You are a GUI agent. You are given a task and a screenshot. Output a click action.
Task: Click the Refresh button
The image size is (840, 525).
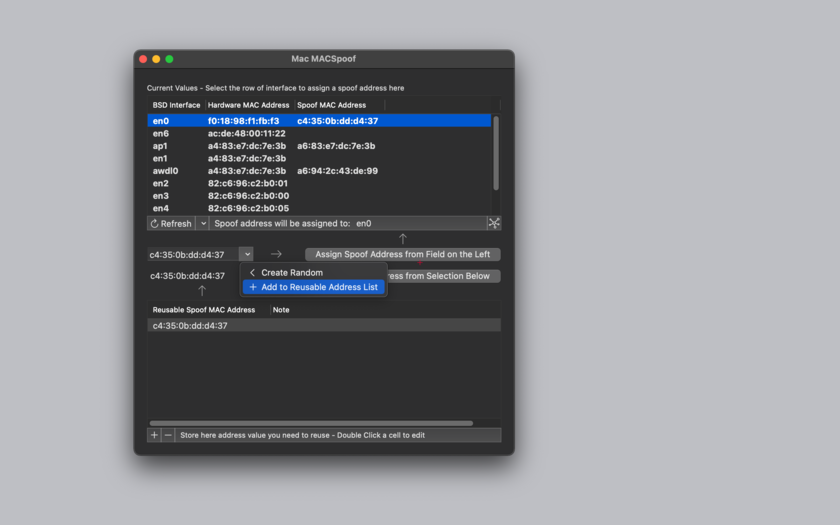(x=171, y=223)
